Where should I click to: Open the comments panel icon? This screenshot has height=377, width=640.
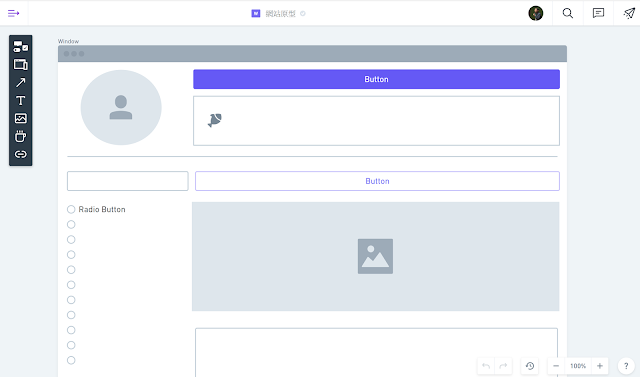click(x=598, y=13)
